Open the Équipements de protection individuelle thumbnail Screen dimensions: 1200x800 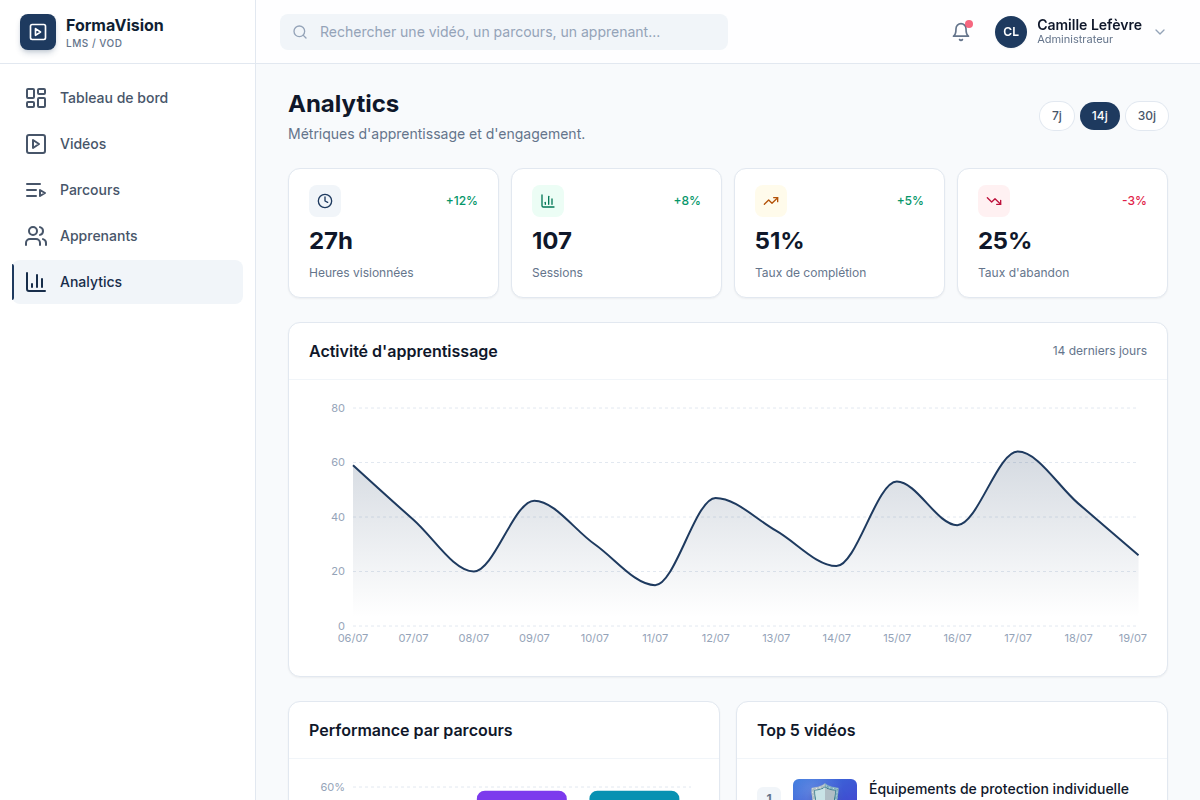coord(825,790)
